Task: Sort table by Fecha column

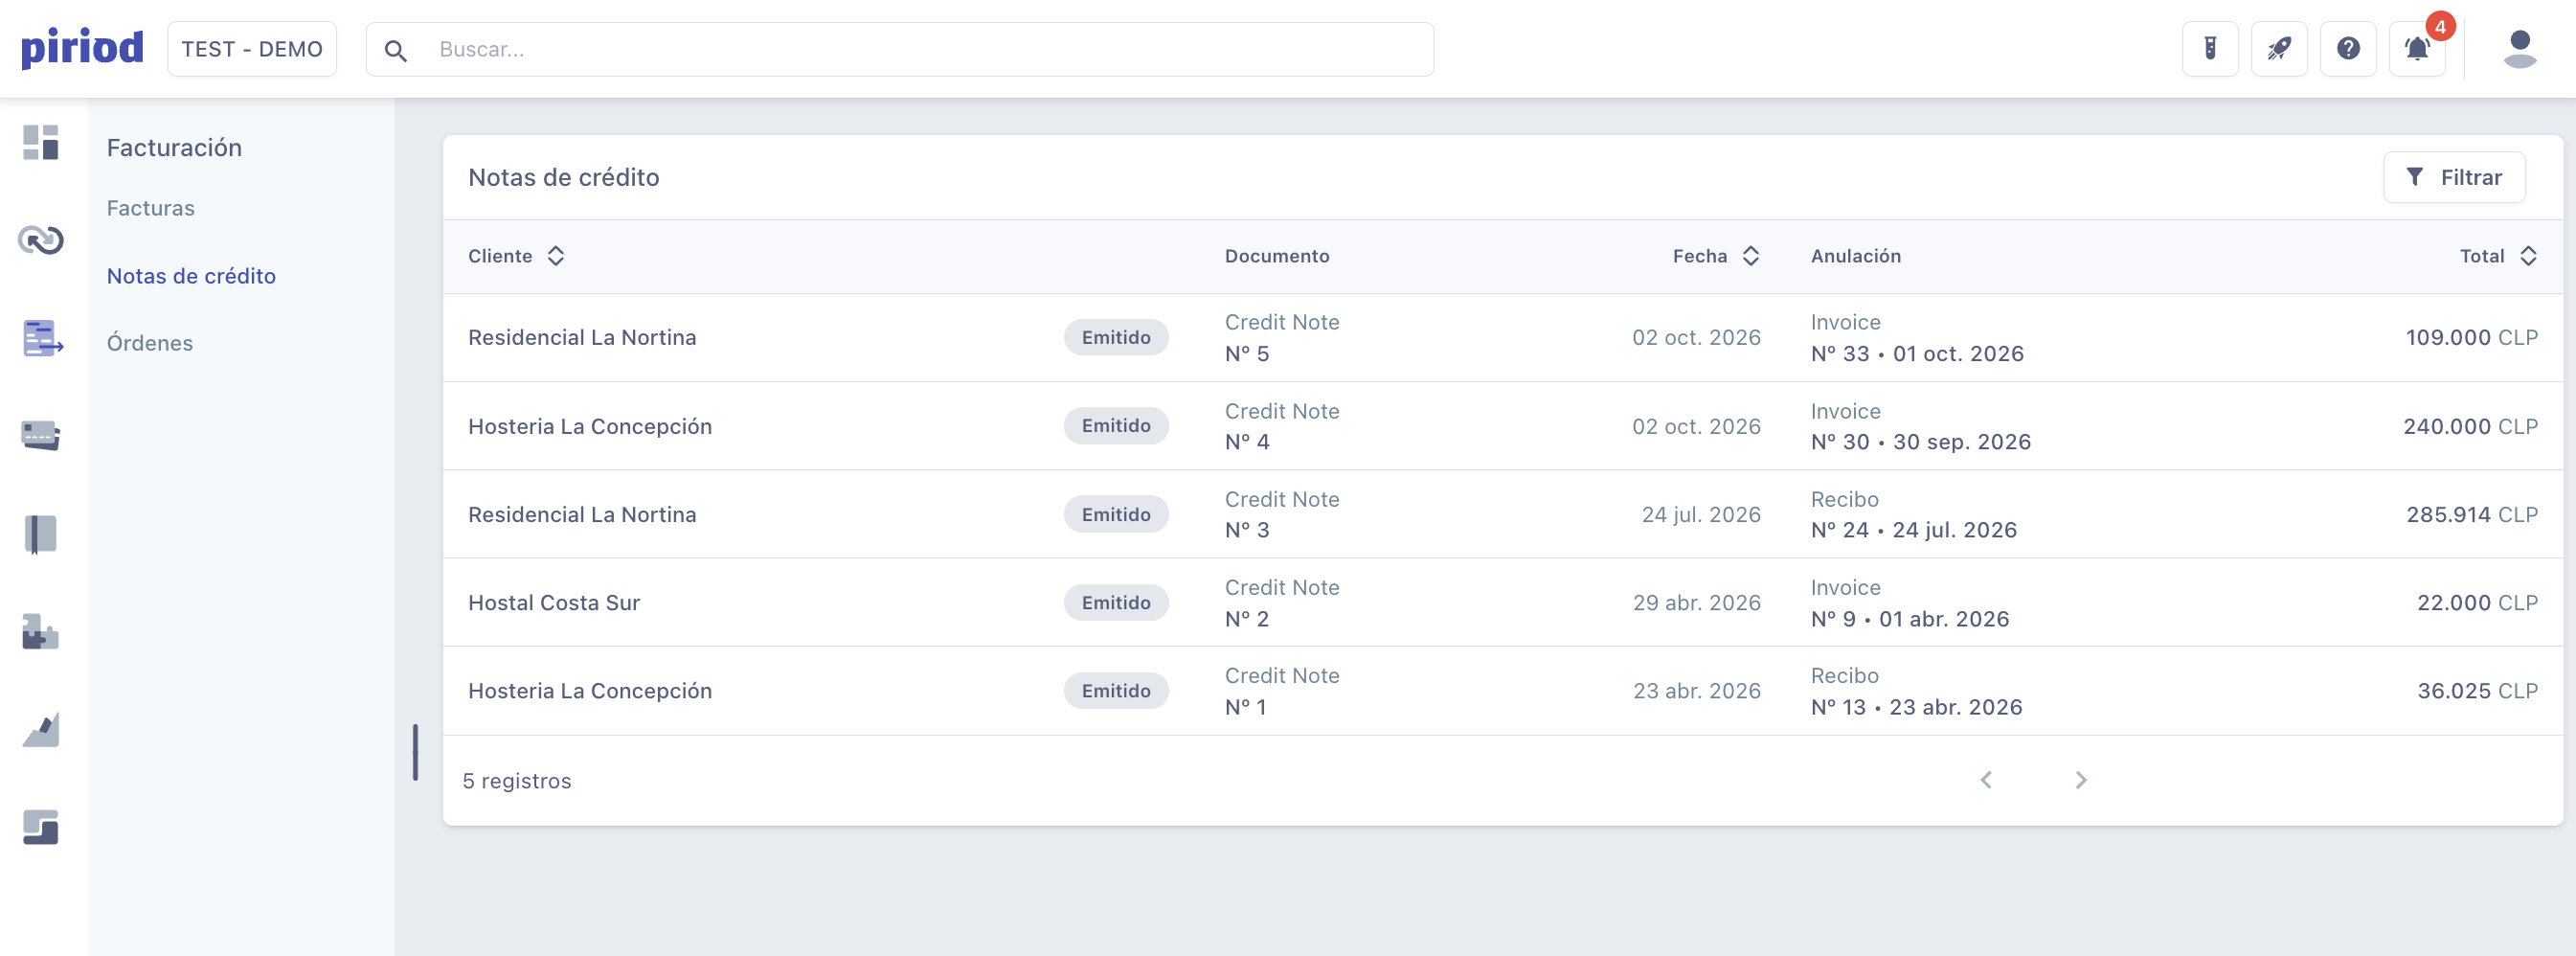Action: pyautogui.click(x=1716, y=256)
